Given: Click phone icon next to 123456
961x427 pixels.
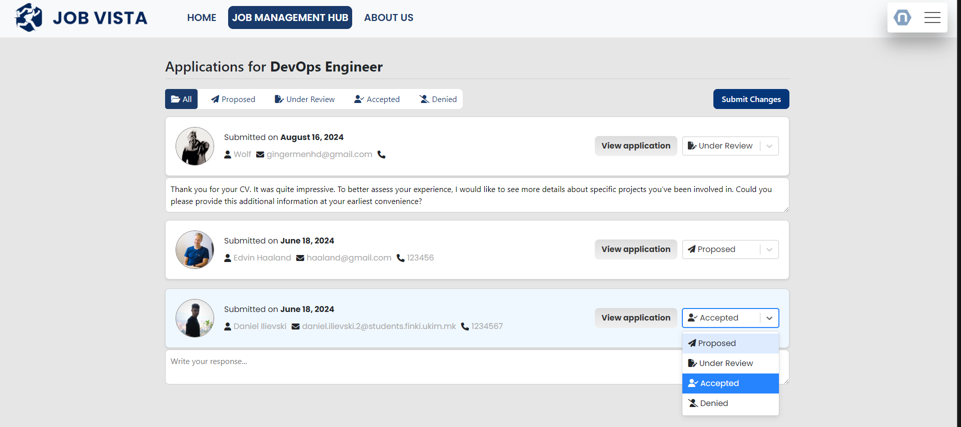Looking at the screenshot, I should 401,258.
